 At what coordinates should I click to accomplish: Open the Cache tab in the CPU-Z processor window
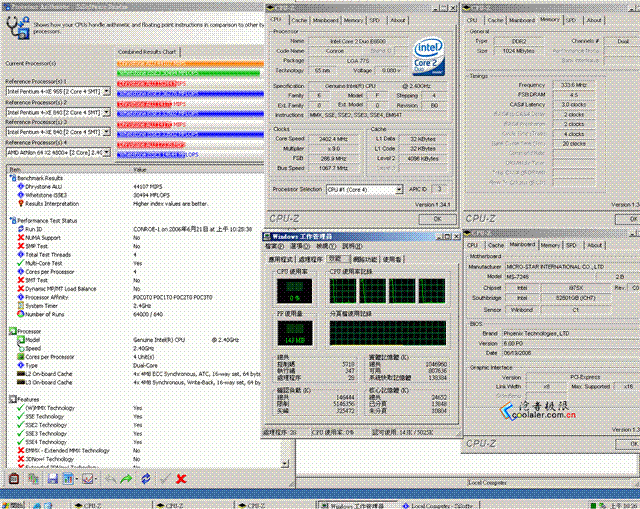point(299,20)
